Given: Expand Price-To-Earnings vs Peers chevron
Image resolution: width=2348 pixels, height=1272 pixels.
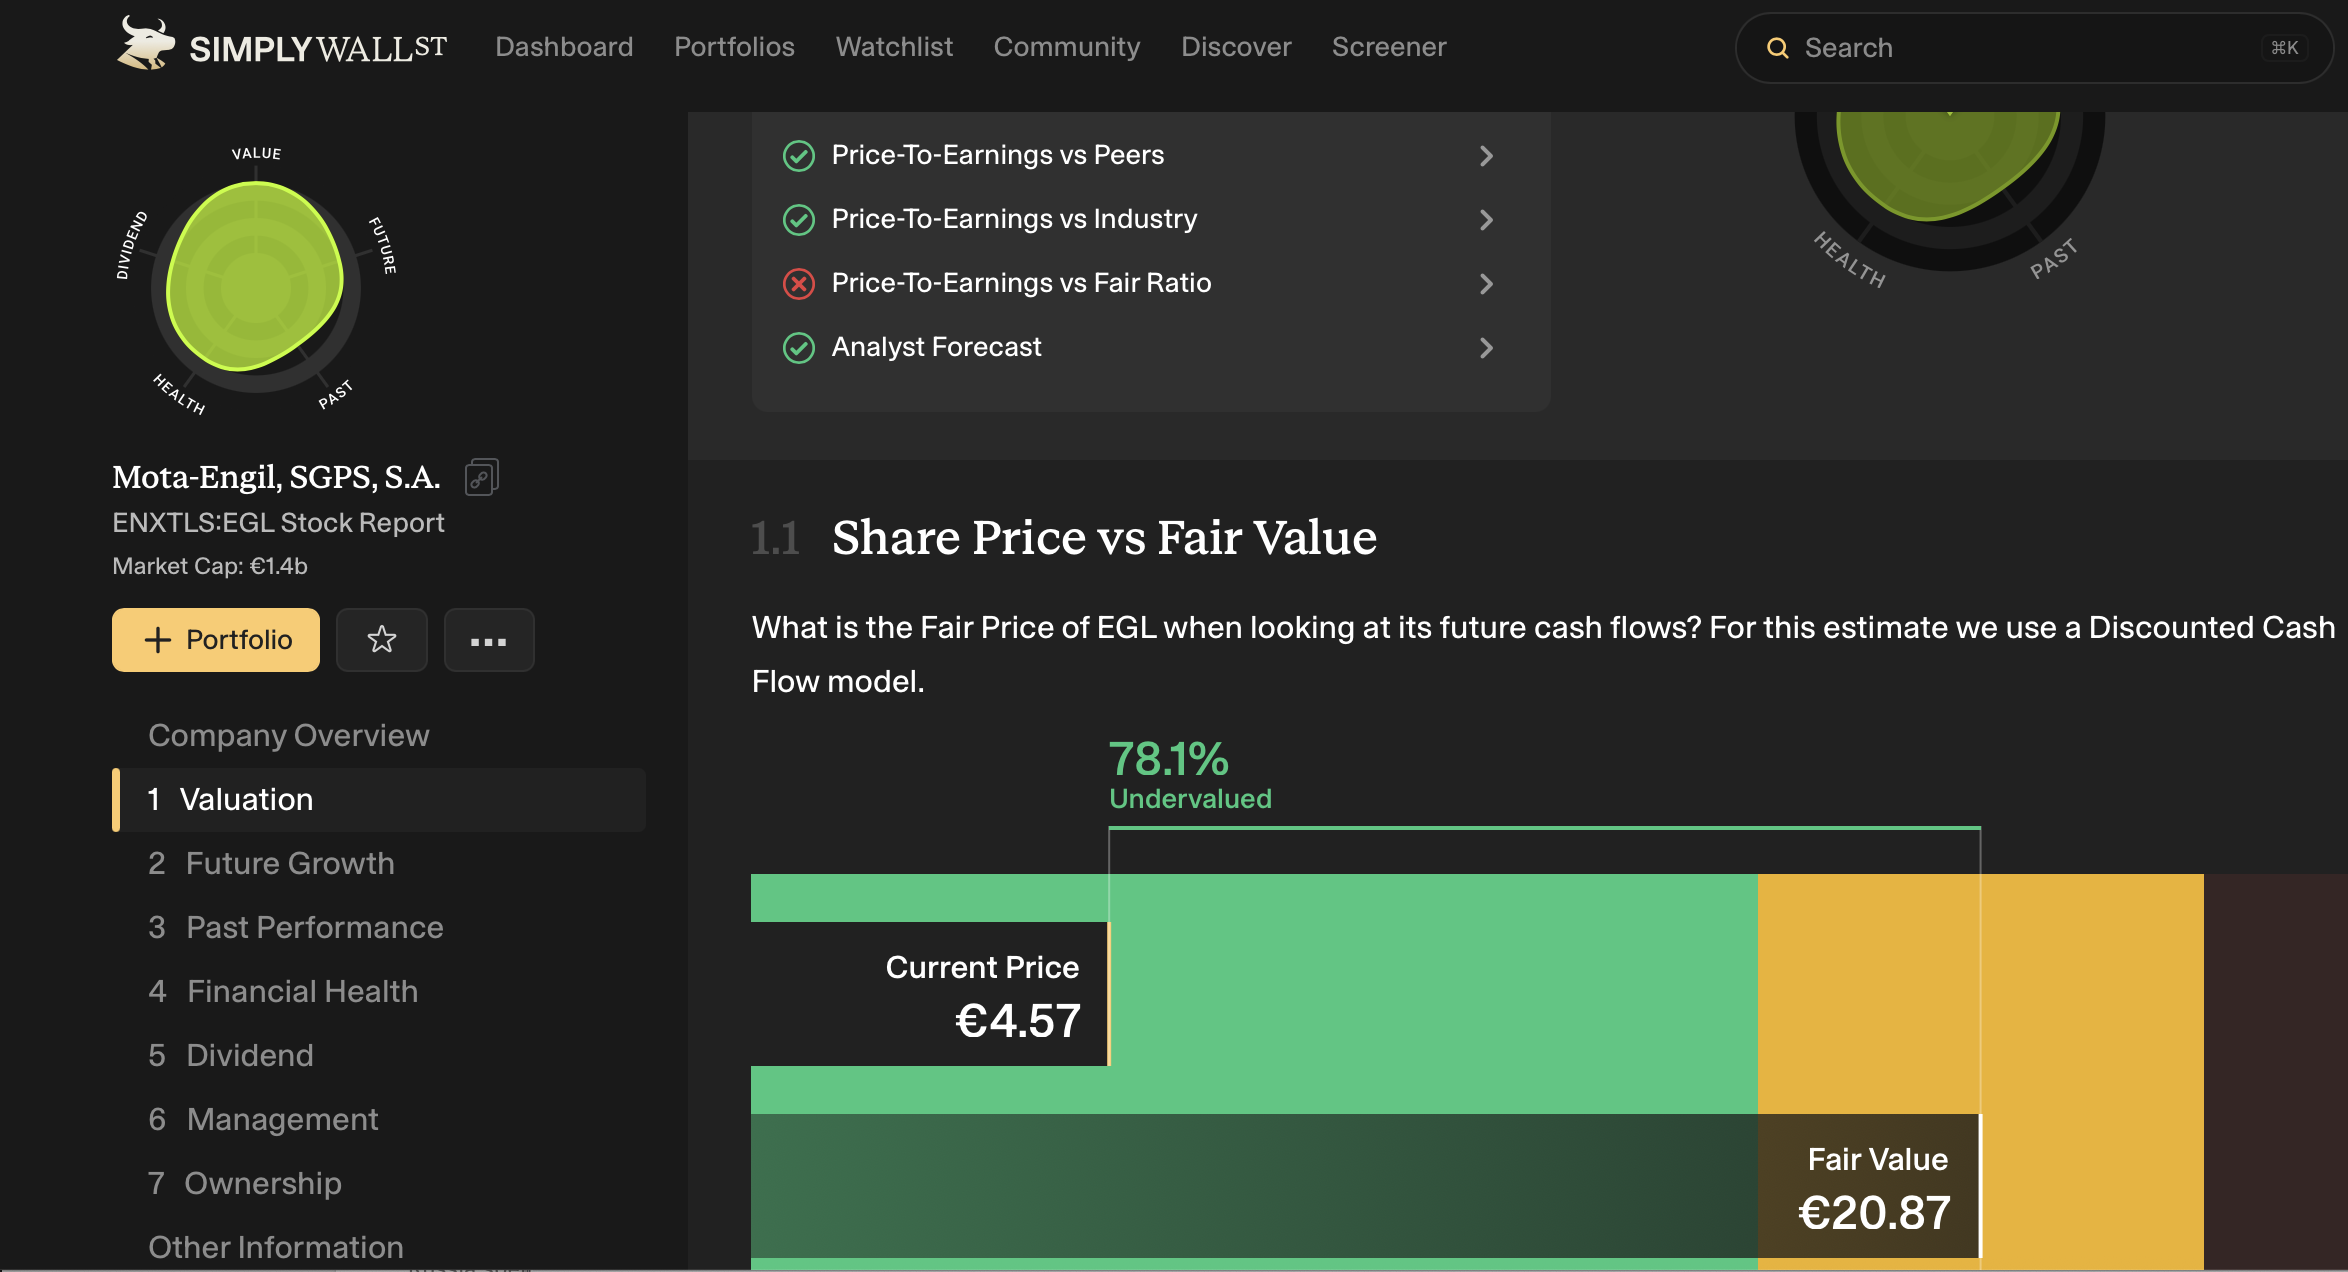Looking at the screenshot, I should pyautogui.click(x=1486, y=156).
